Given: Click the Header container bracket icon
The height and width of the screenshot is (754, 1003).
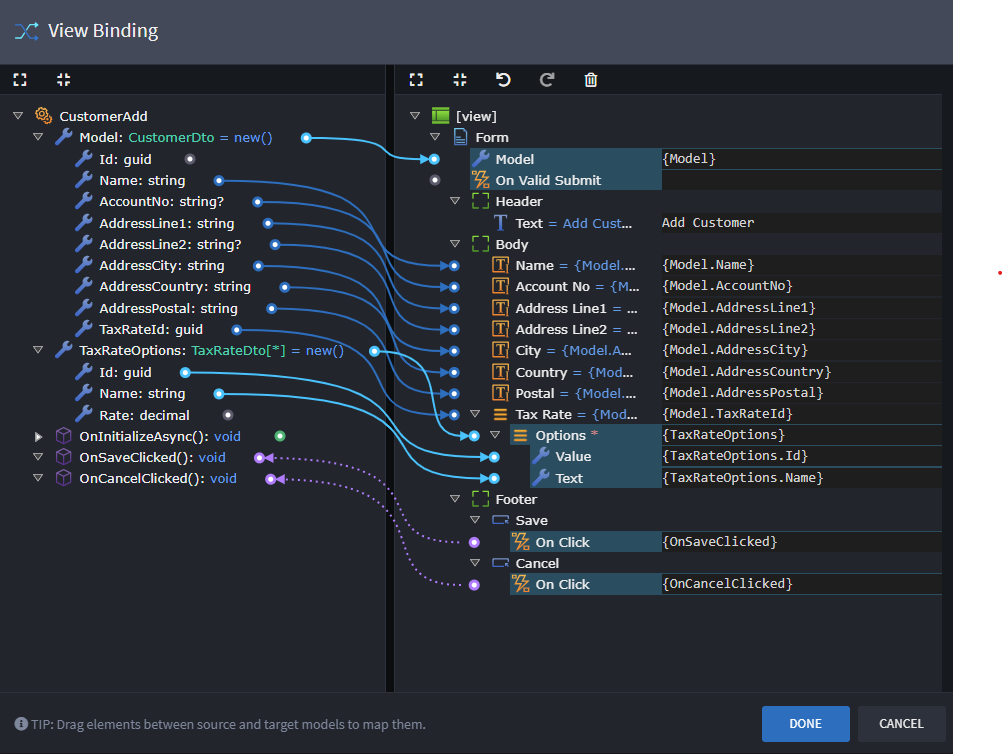Looking at the screenshot, I should (480, 201).
